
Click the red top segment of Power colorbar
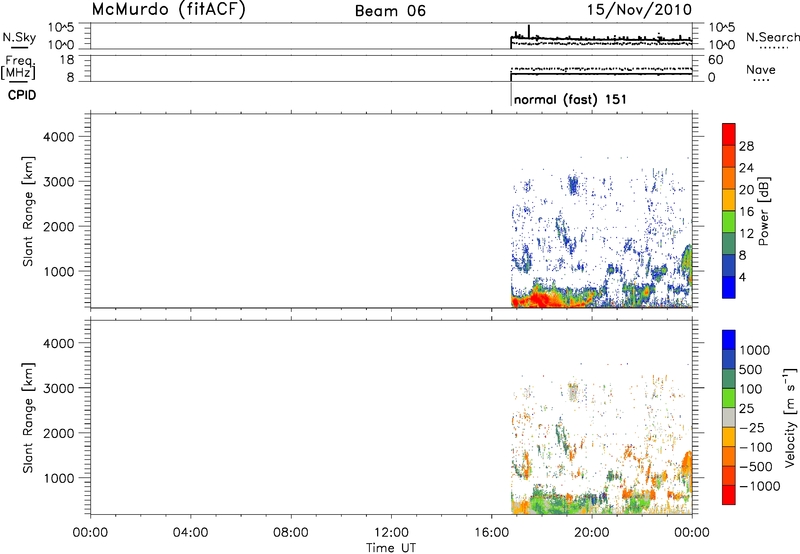pyautogui.click(x=729, y=134)
